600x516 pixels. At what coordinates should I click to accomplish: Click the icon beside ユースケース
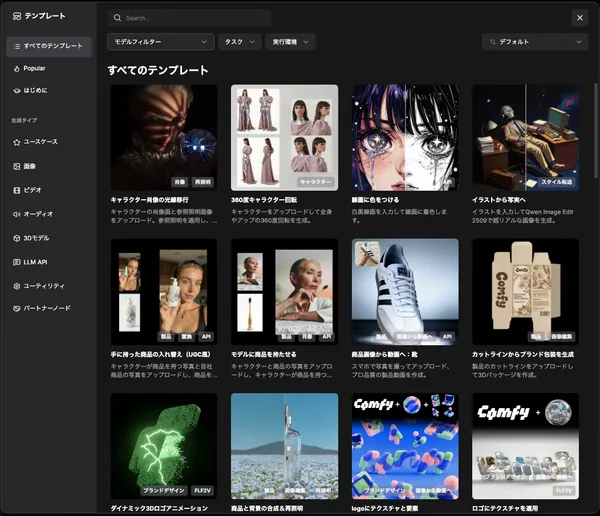[x=17, y=142]
